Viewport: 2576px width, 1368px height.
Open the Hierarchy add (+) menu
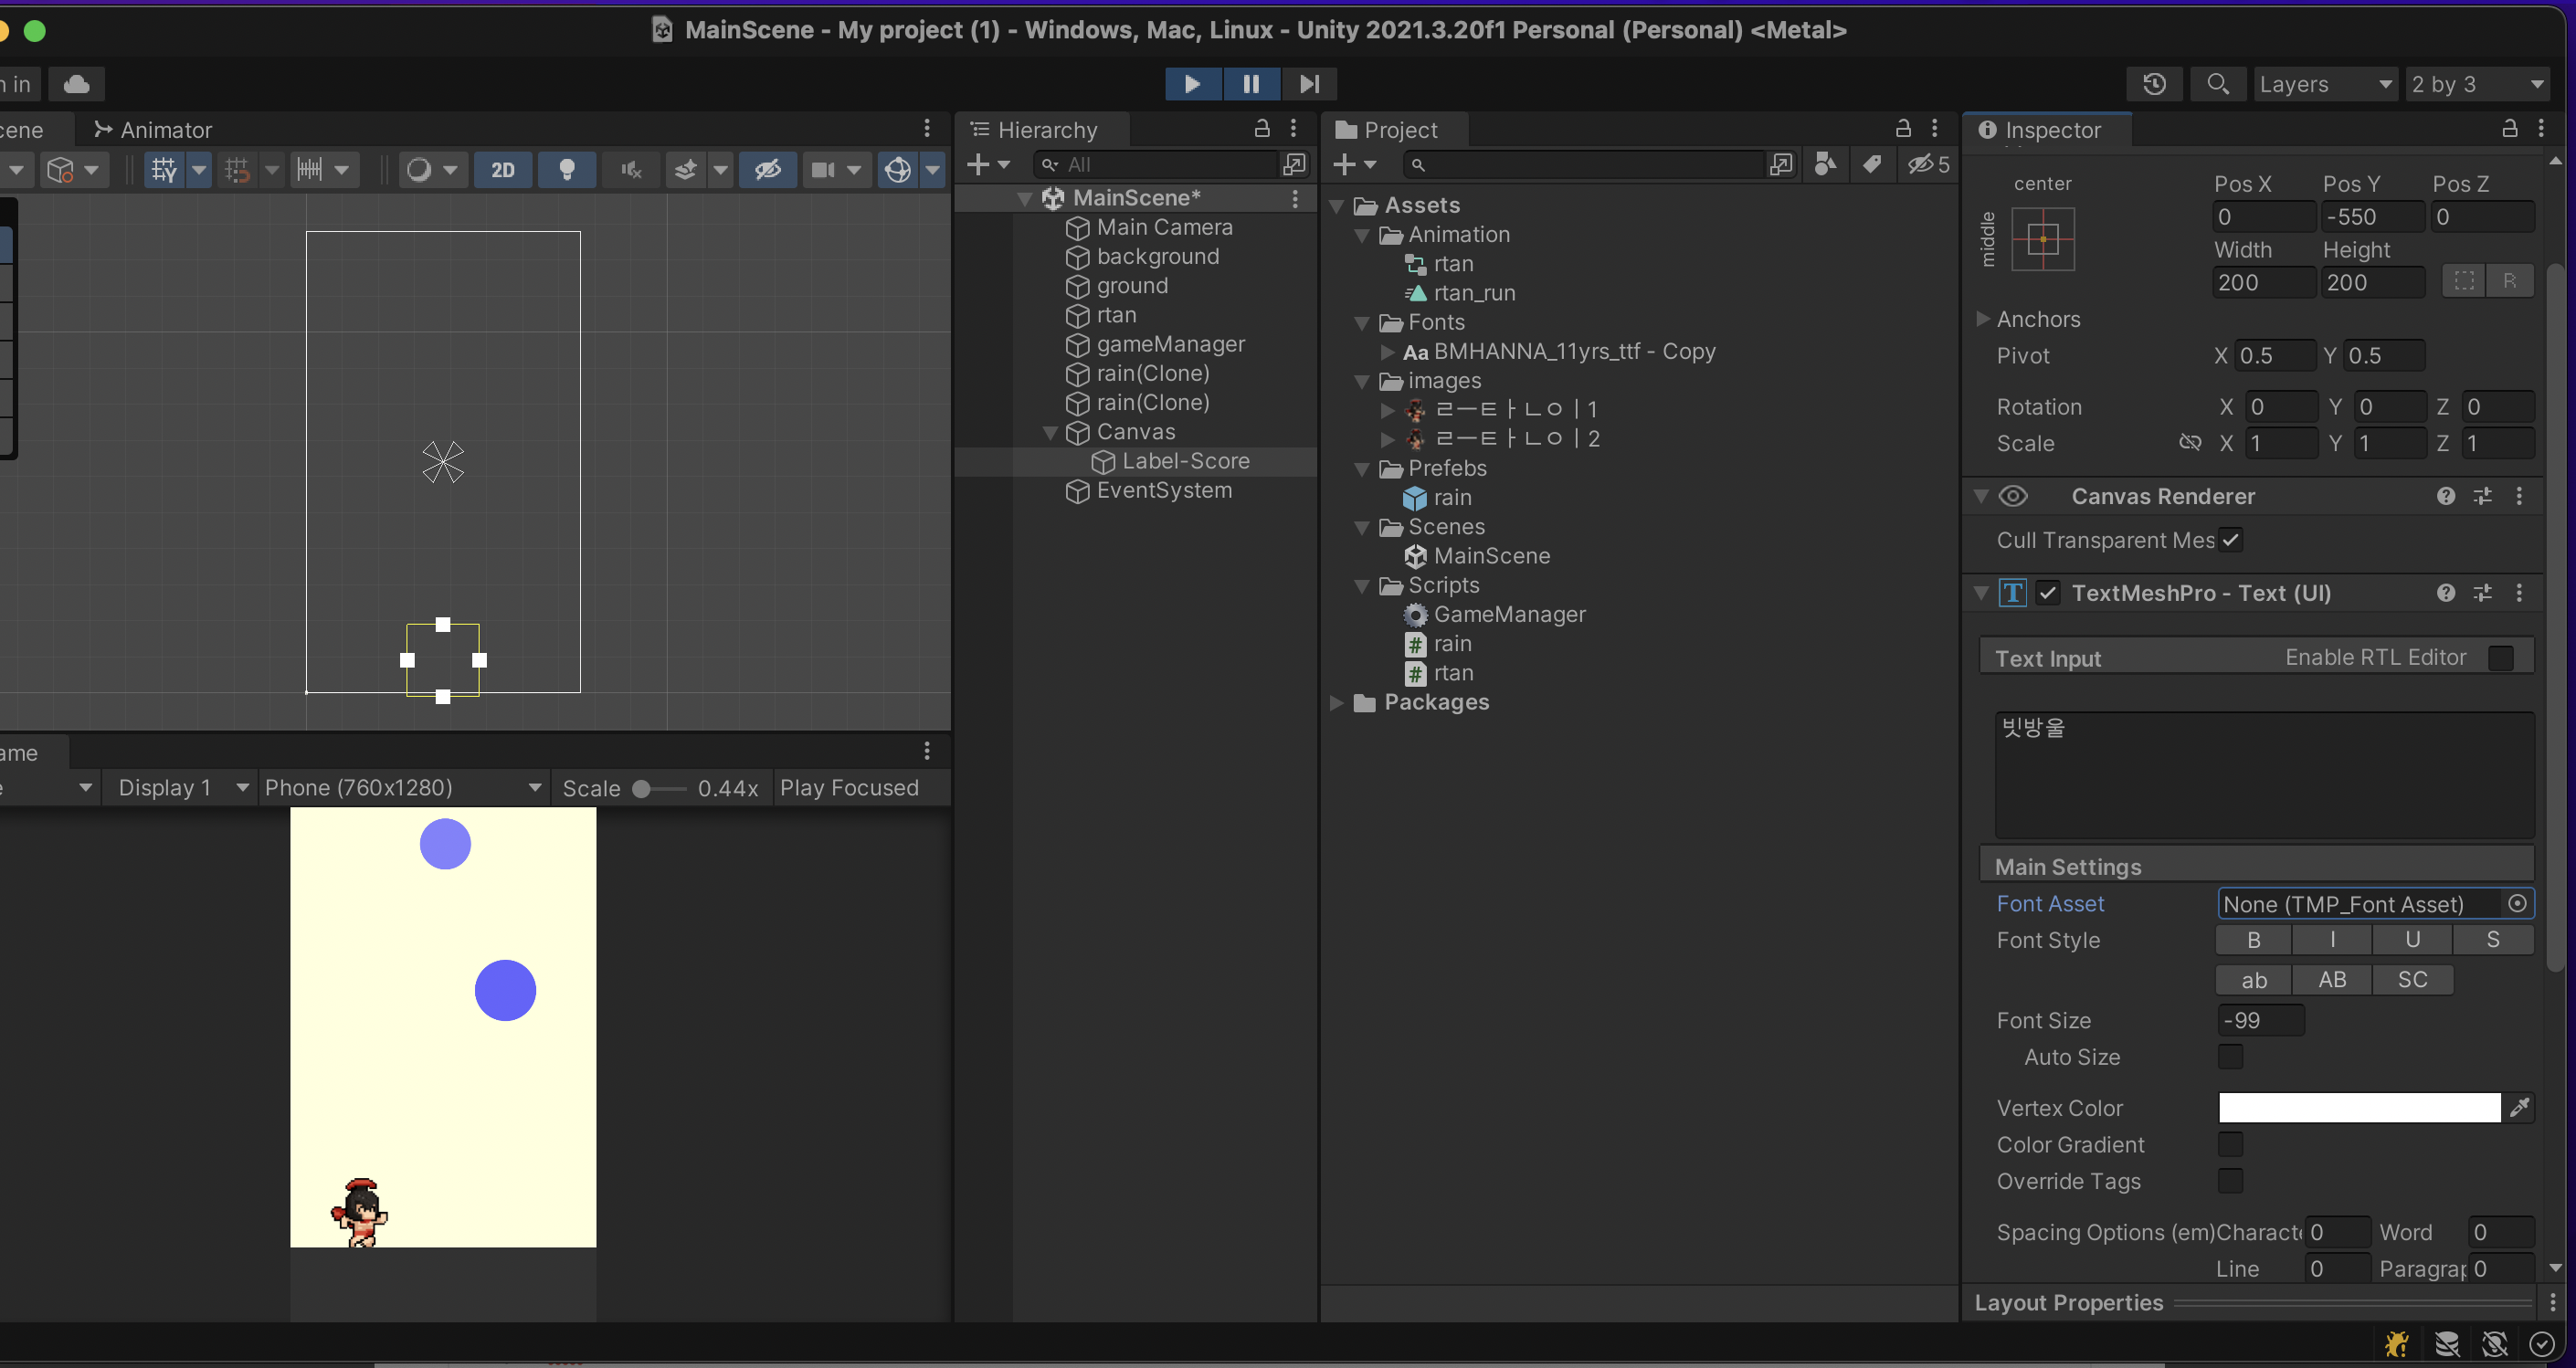[x=988, y=164]
